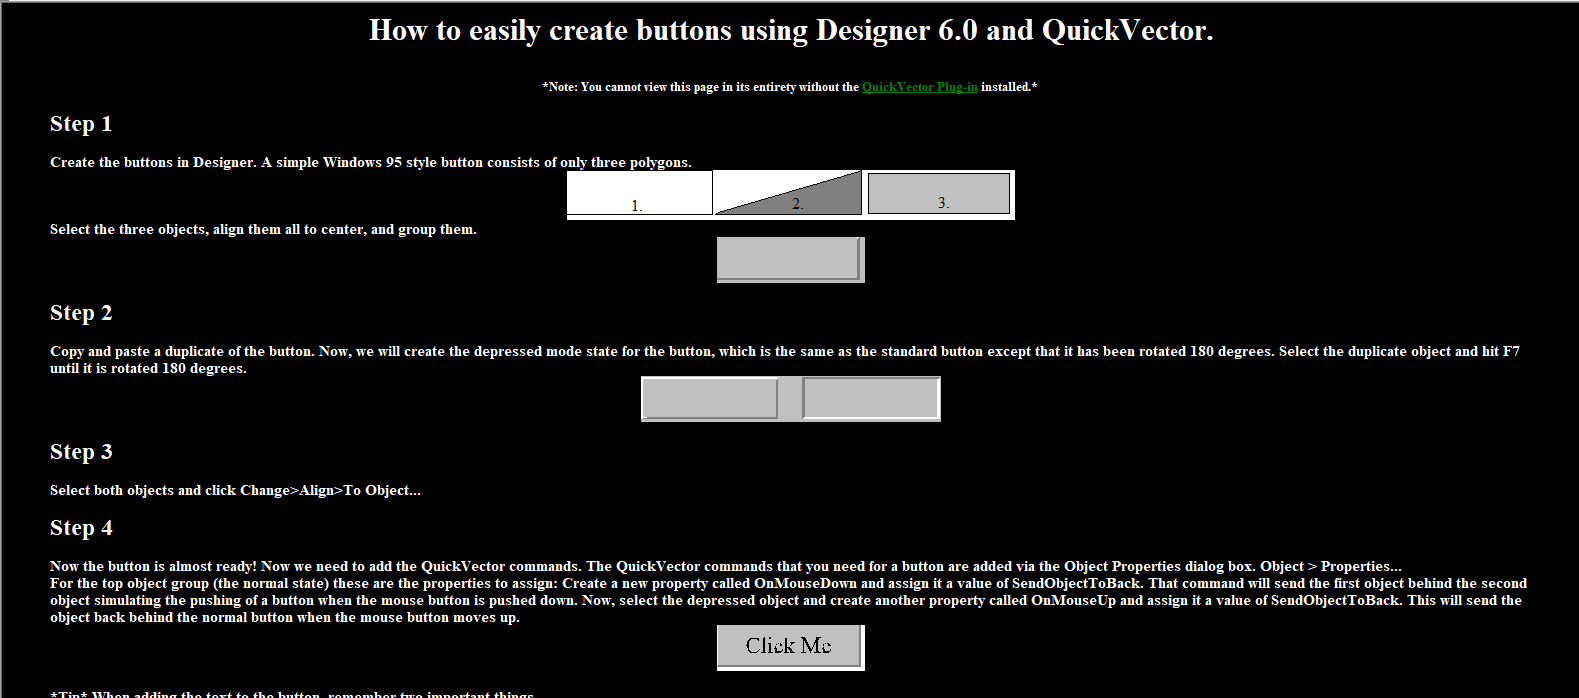This screenshot has width=1579, height=698.
Task: Click the 'Step 3' heading
Action: point(81,452)
